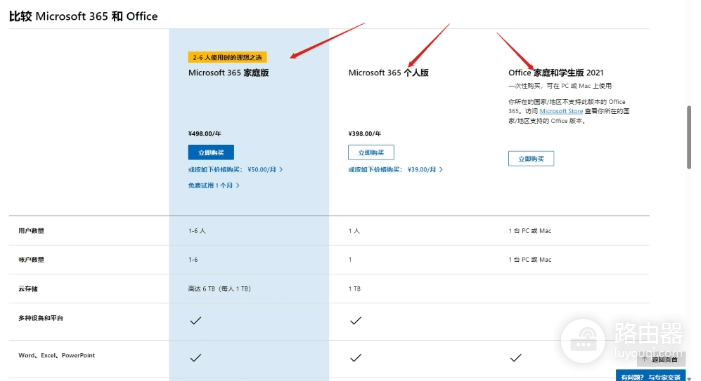Buy Microsoft 365 家庭版 with the solid blue 立即购买 button

(211, 152)
